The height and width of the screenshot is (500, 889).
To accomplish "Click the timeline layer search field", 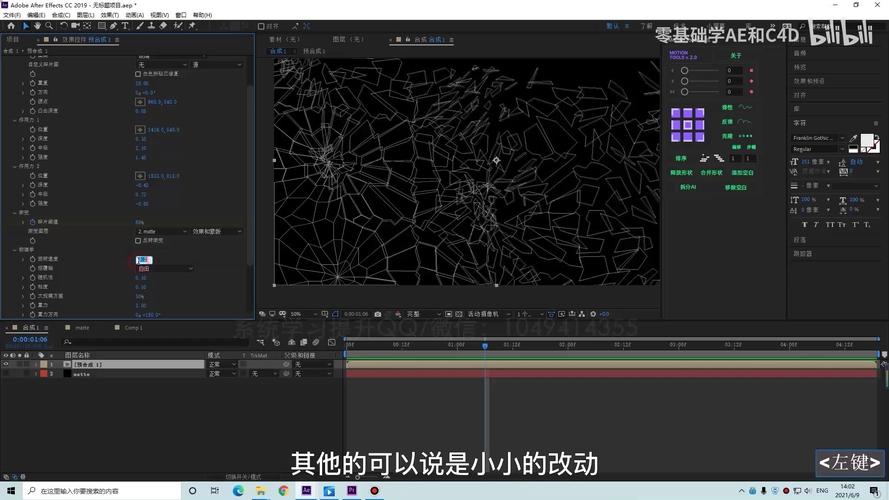I will point(156,342).
